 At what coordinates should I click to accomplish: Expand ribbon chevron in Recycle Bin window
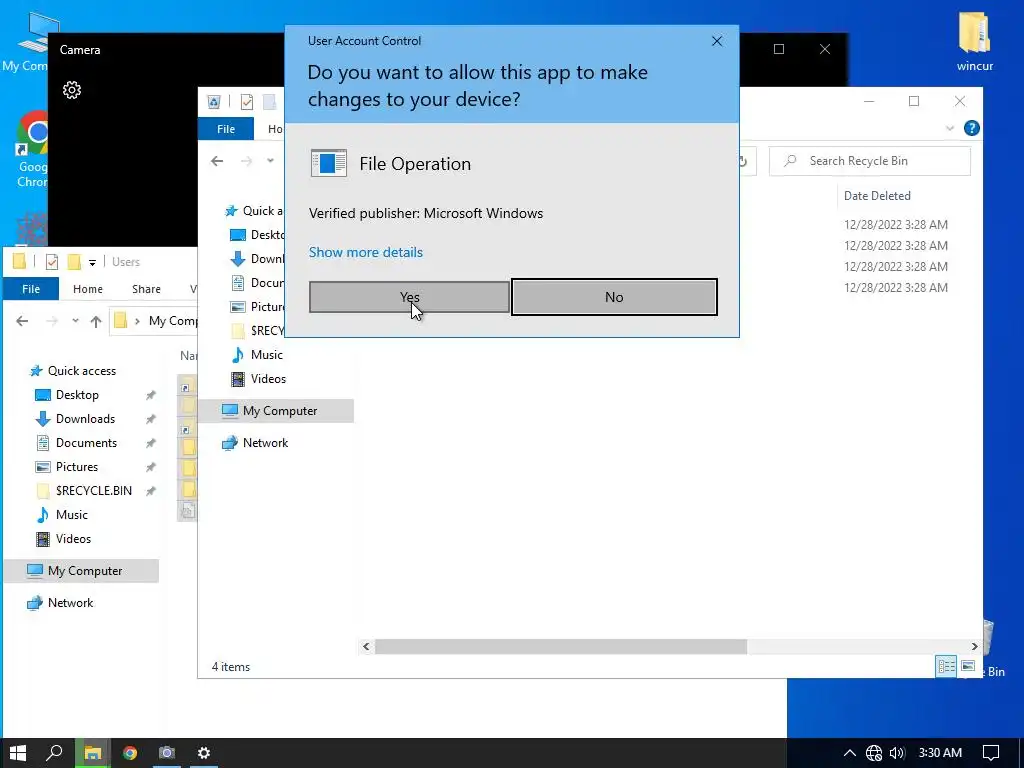[x=950, y=129]
